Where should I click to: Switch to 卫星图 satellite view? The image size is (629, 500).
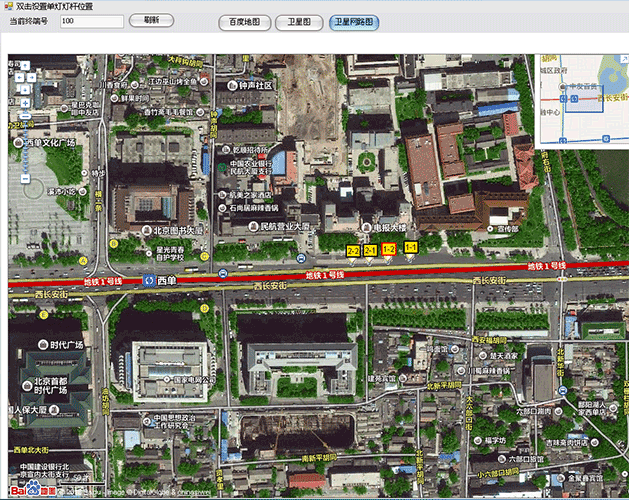tap(299, 21)
